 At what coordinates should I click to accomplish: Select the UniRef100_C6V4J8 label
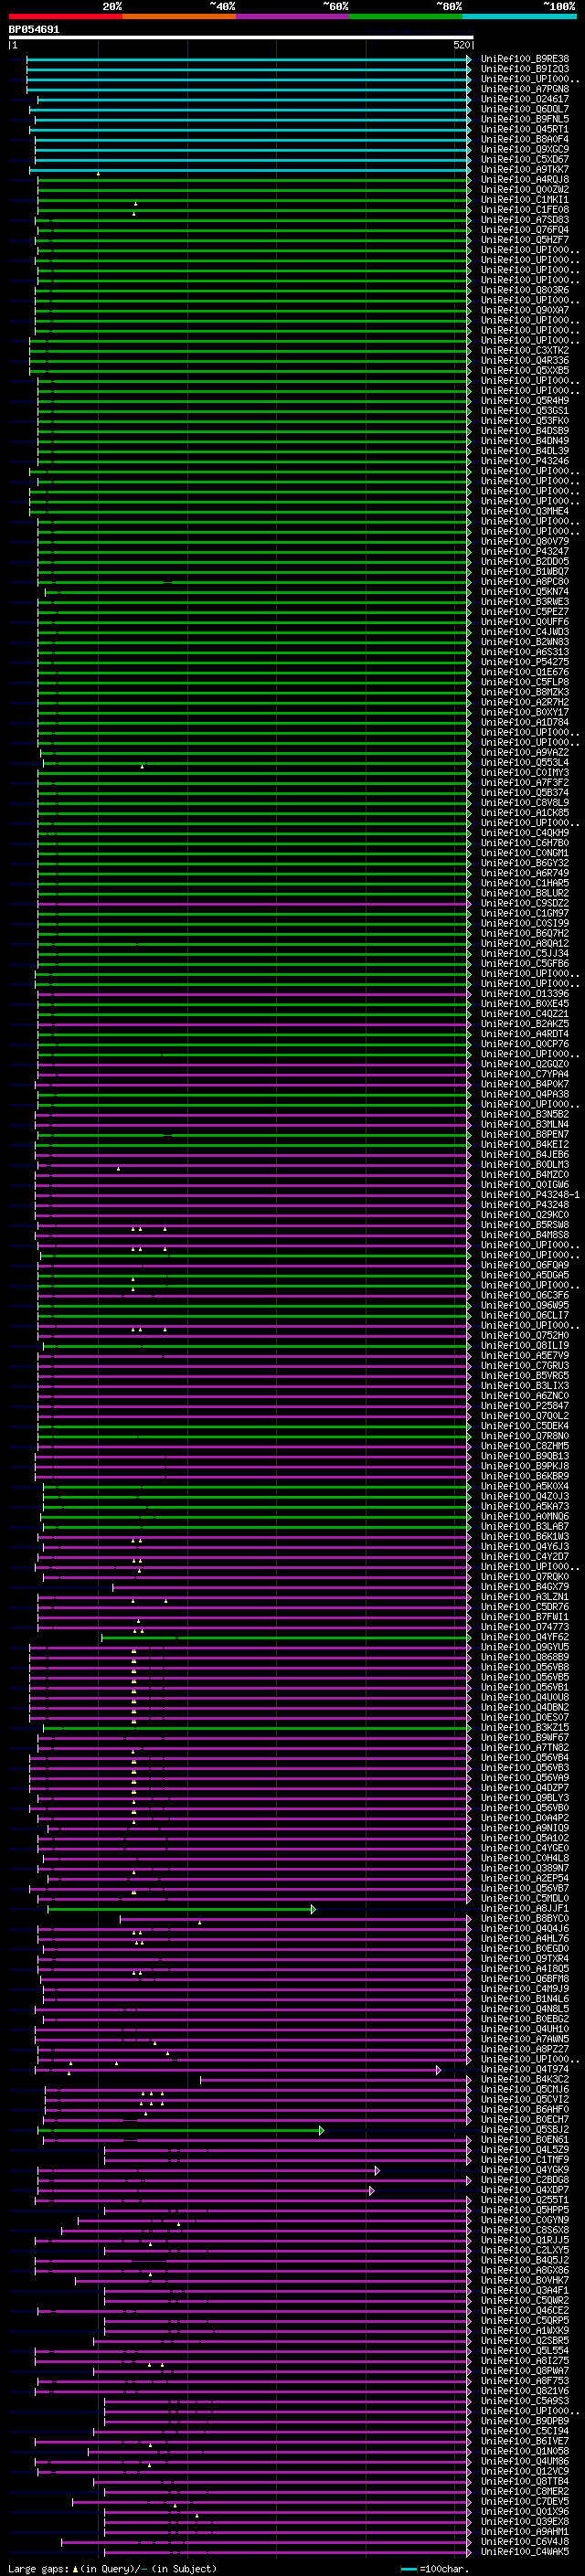click(x=525, y=2541)
